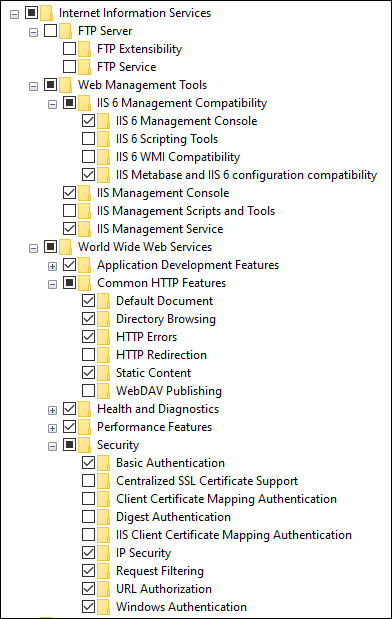Click the Application Development Features folder icon

[84, 265]
